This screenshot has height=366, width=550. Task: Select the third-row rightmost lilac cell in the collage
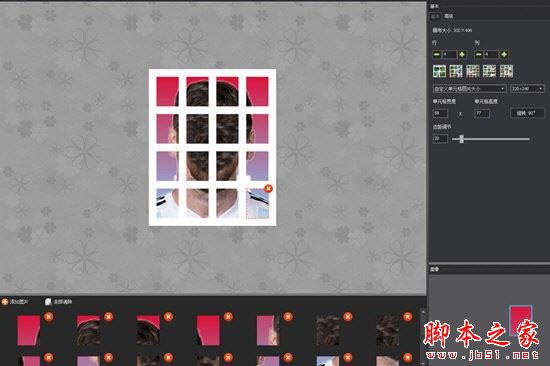[257, 166]
